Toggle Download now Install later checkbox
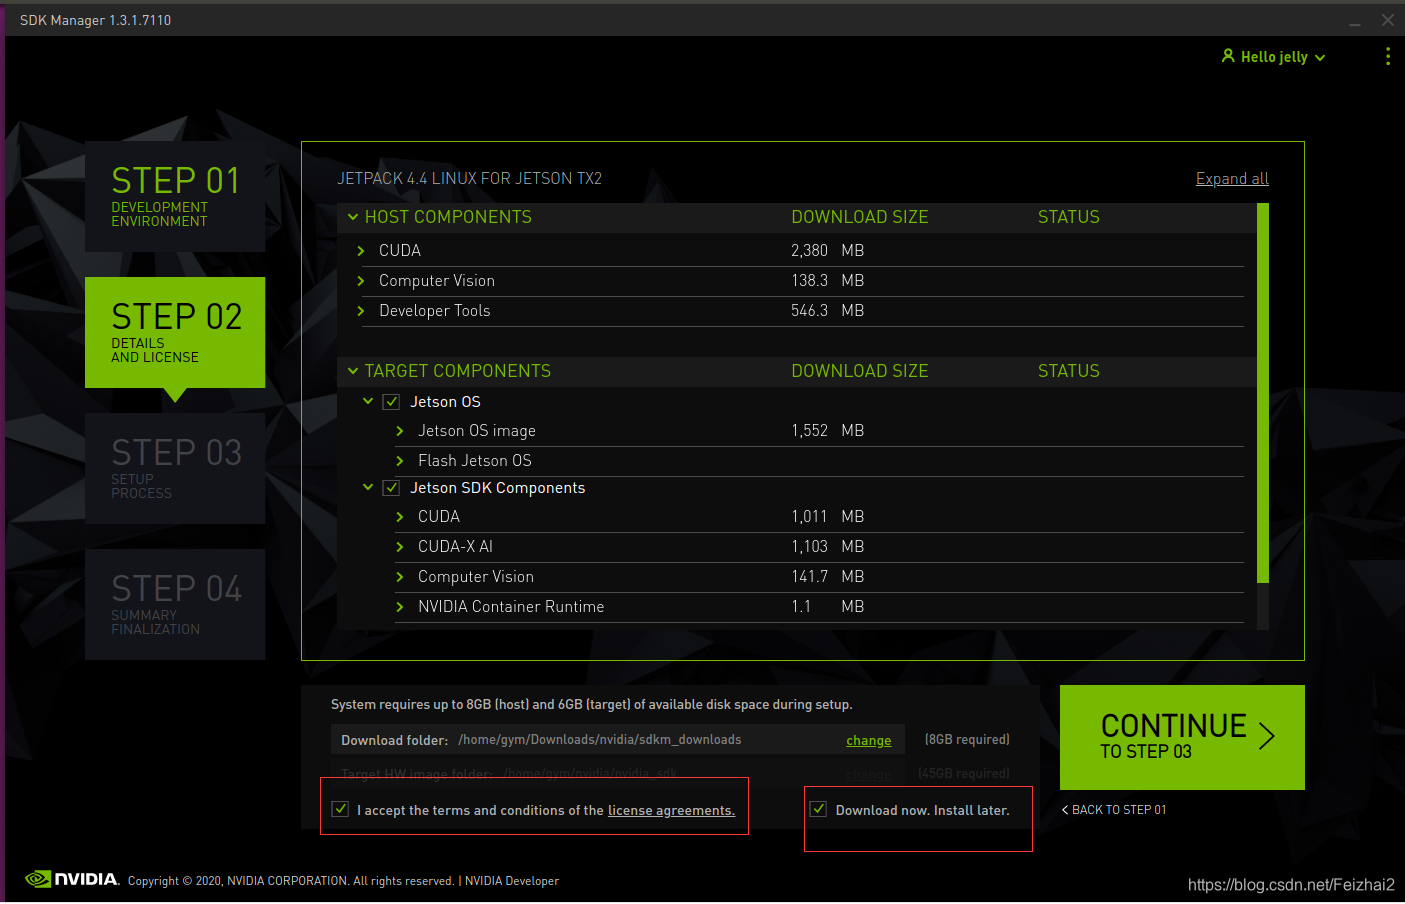 point(819,809)
